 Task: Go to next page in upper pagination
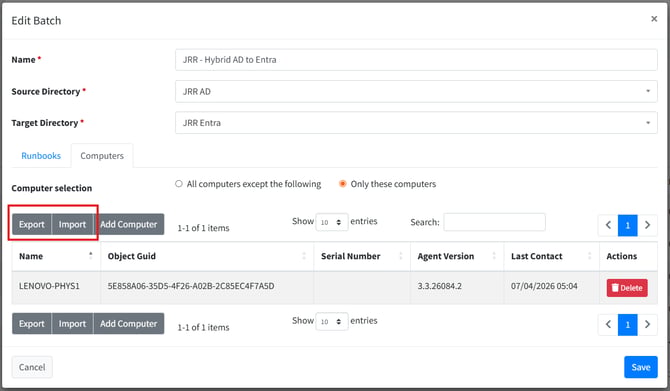(647, 225)
